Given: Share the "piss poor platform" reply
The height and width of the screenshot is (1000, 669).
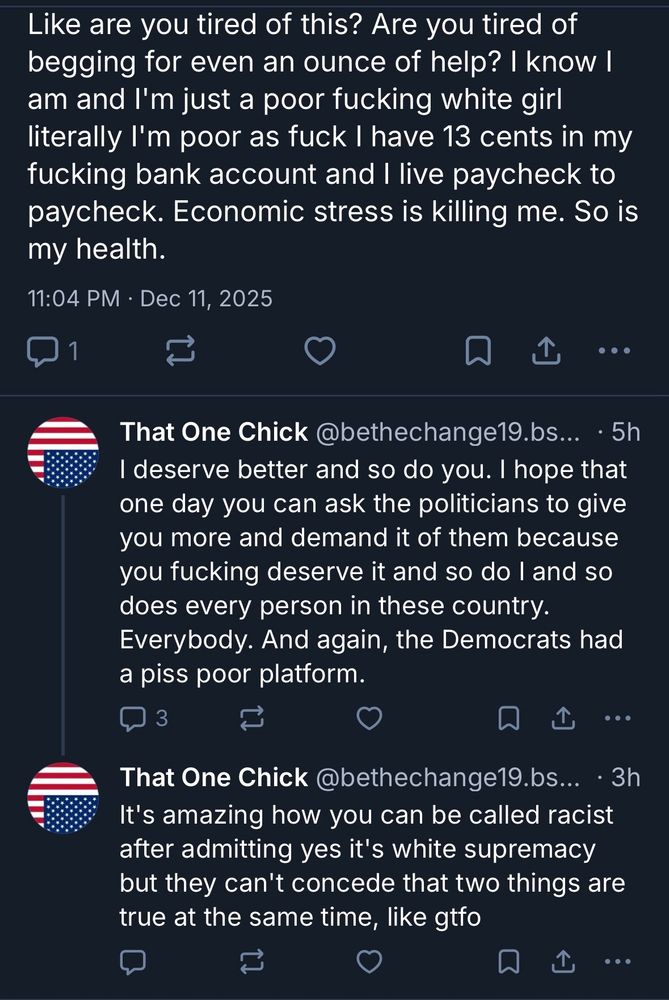Looking at the screenshot, I should pos(563,718).
